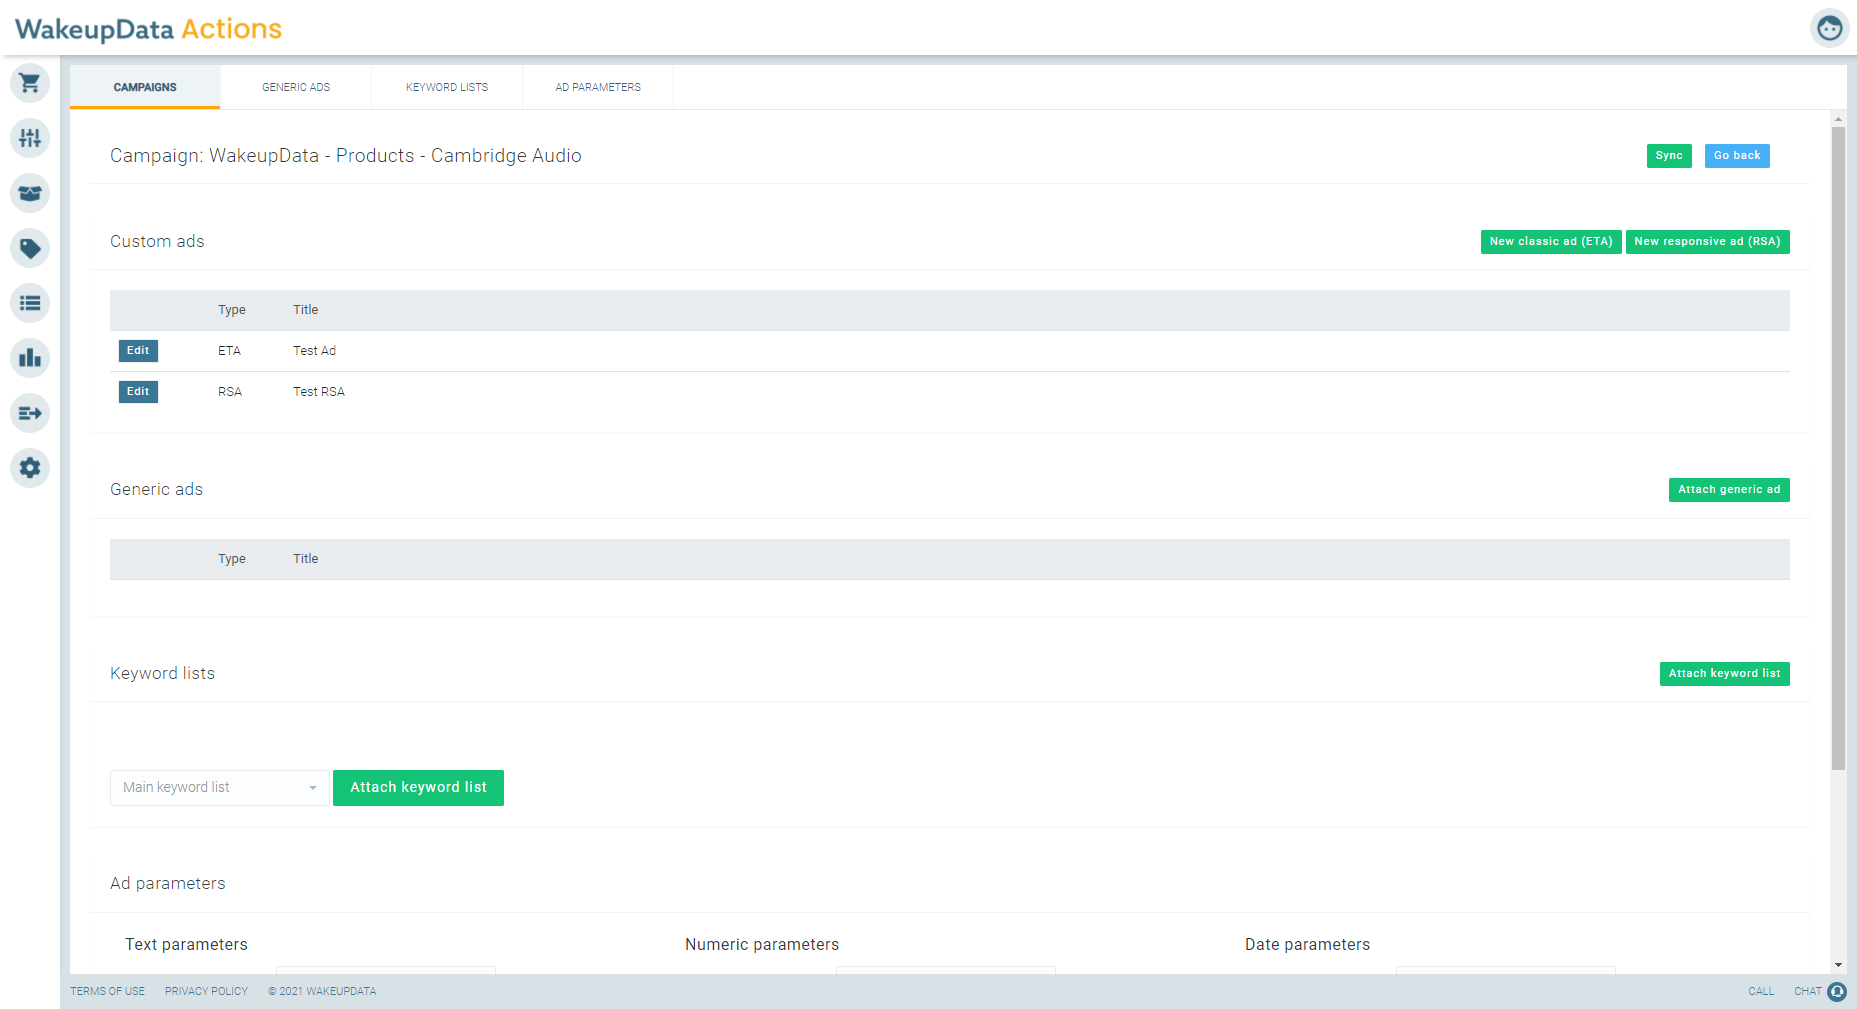Open the price tag sidebar icon
1857x1009 pixels.
(x=30, y=248)
